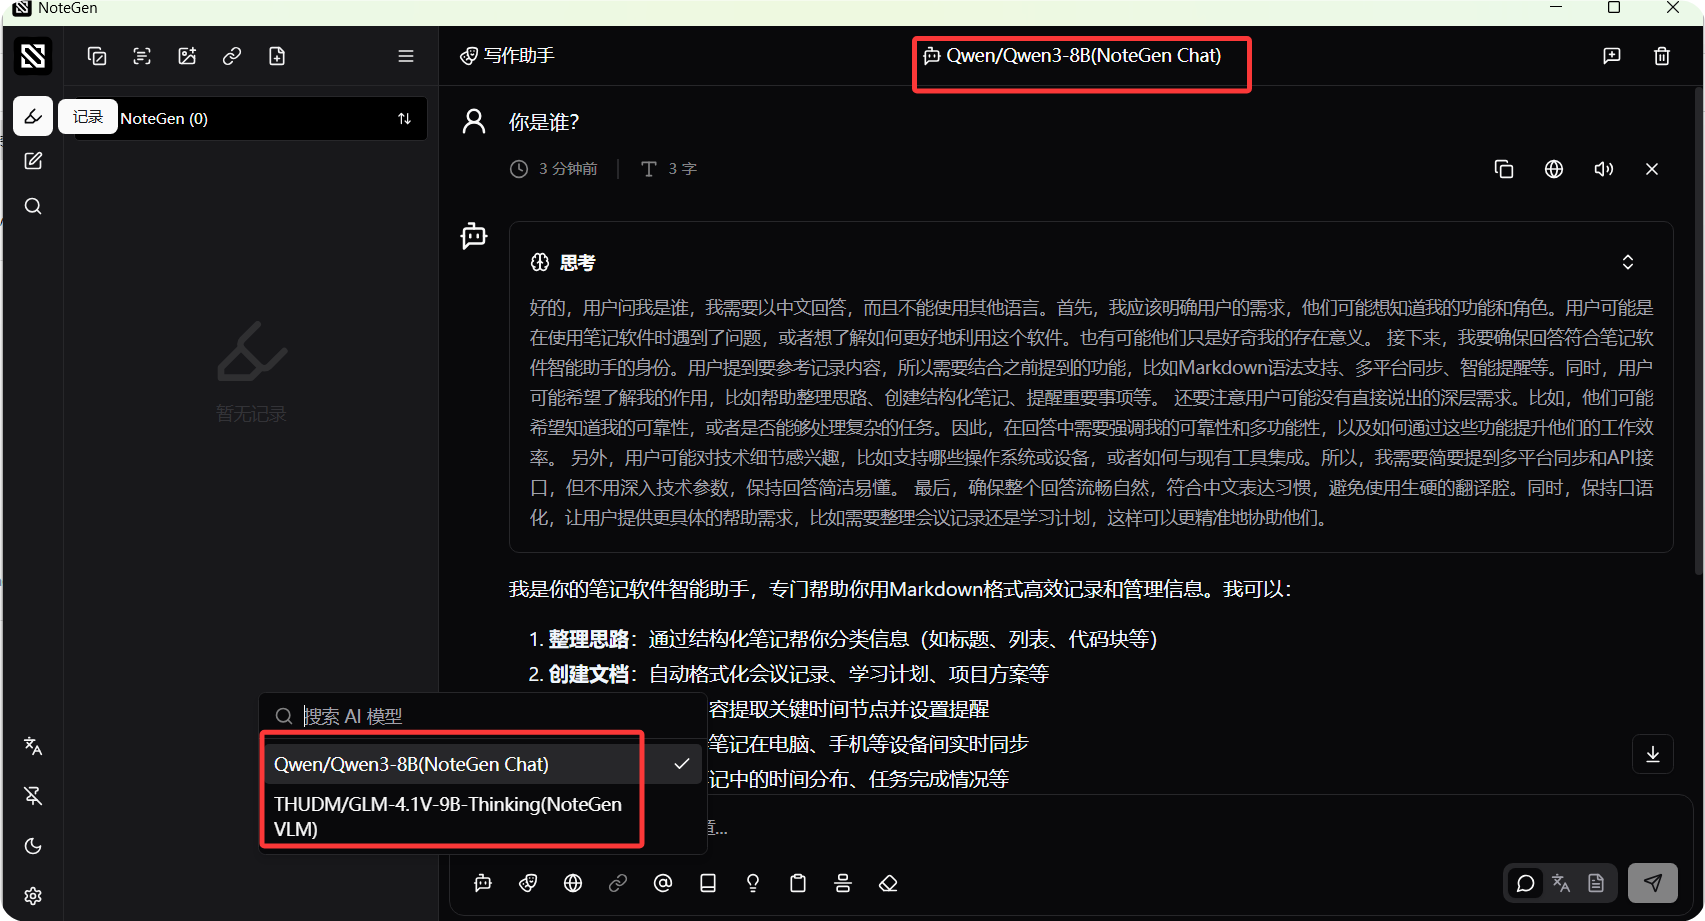The image size is (1705, 921).
Task: Toggle web search globe in the input toolbar
Action: (573, 883)
